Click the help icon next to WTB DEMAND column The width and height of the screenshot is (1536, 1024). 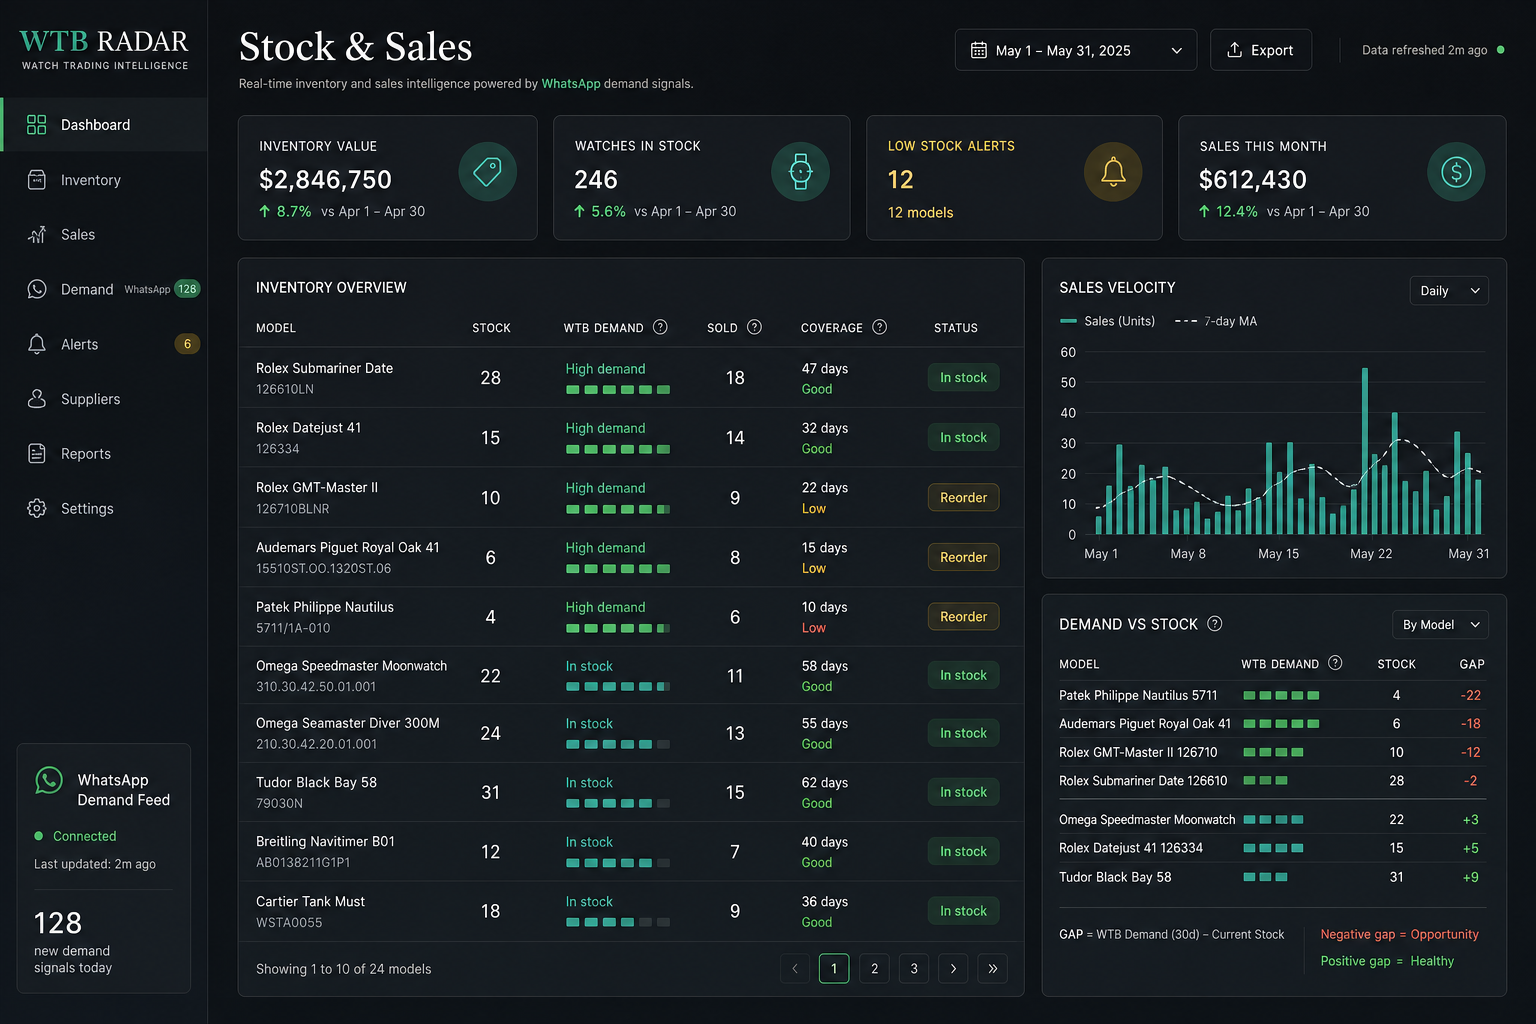pos(660,327)
